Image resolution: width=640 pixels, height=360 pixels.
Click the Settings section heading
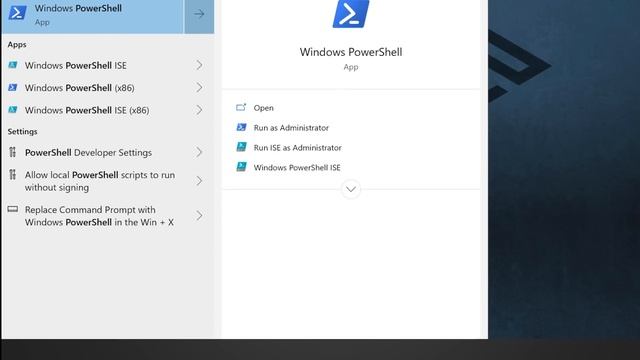coord(22,131)
